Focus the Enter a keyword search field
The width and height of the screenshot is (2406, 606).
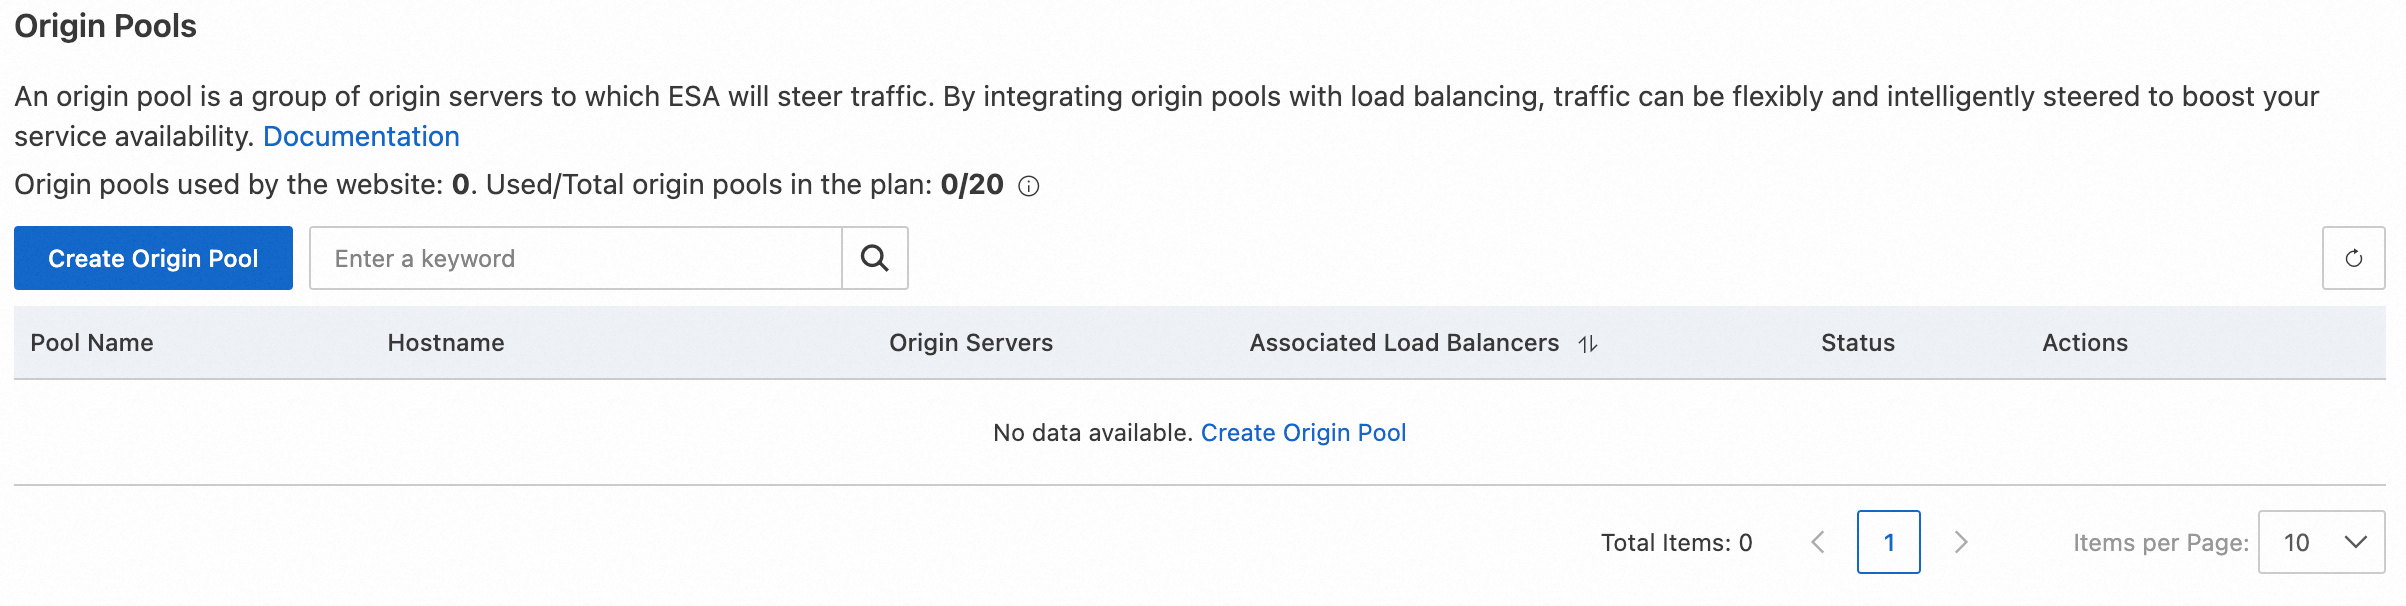576,258
